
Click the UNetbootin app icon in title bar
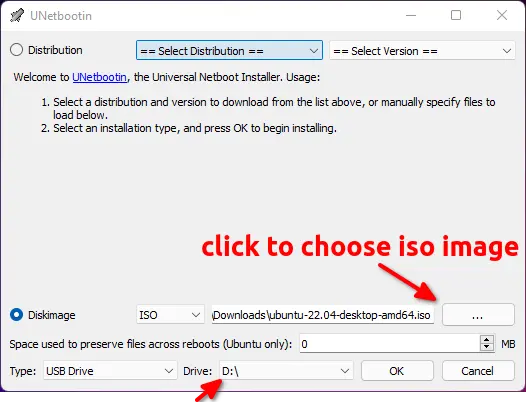coord(17,15)
